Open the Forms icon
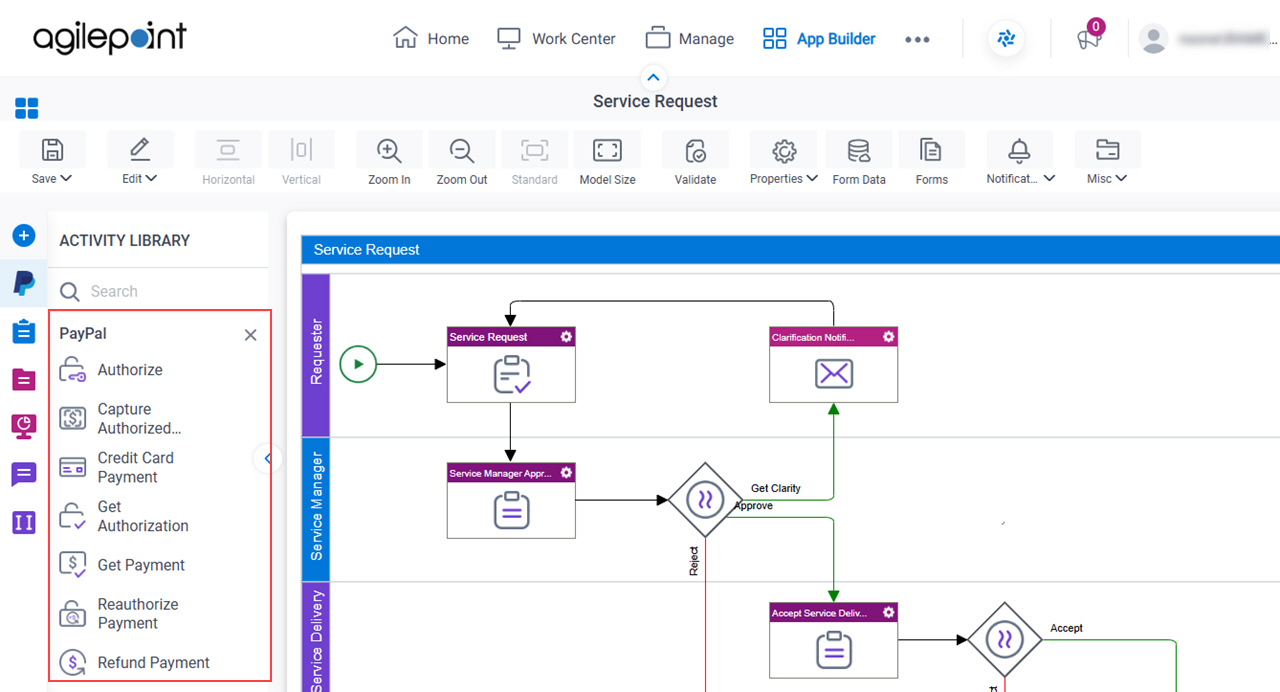This screenshot has height=692, width=1280. pos(931,150)
